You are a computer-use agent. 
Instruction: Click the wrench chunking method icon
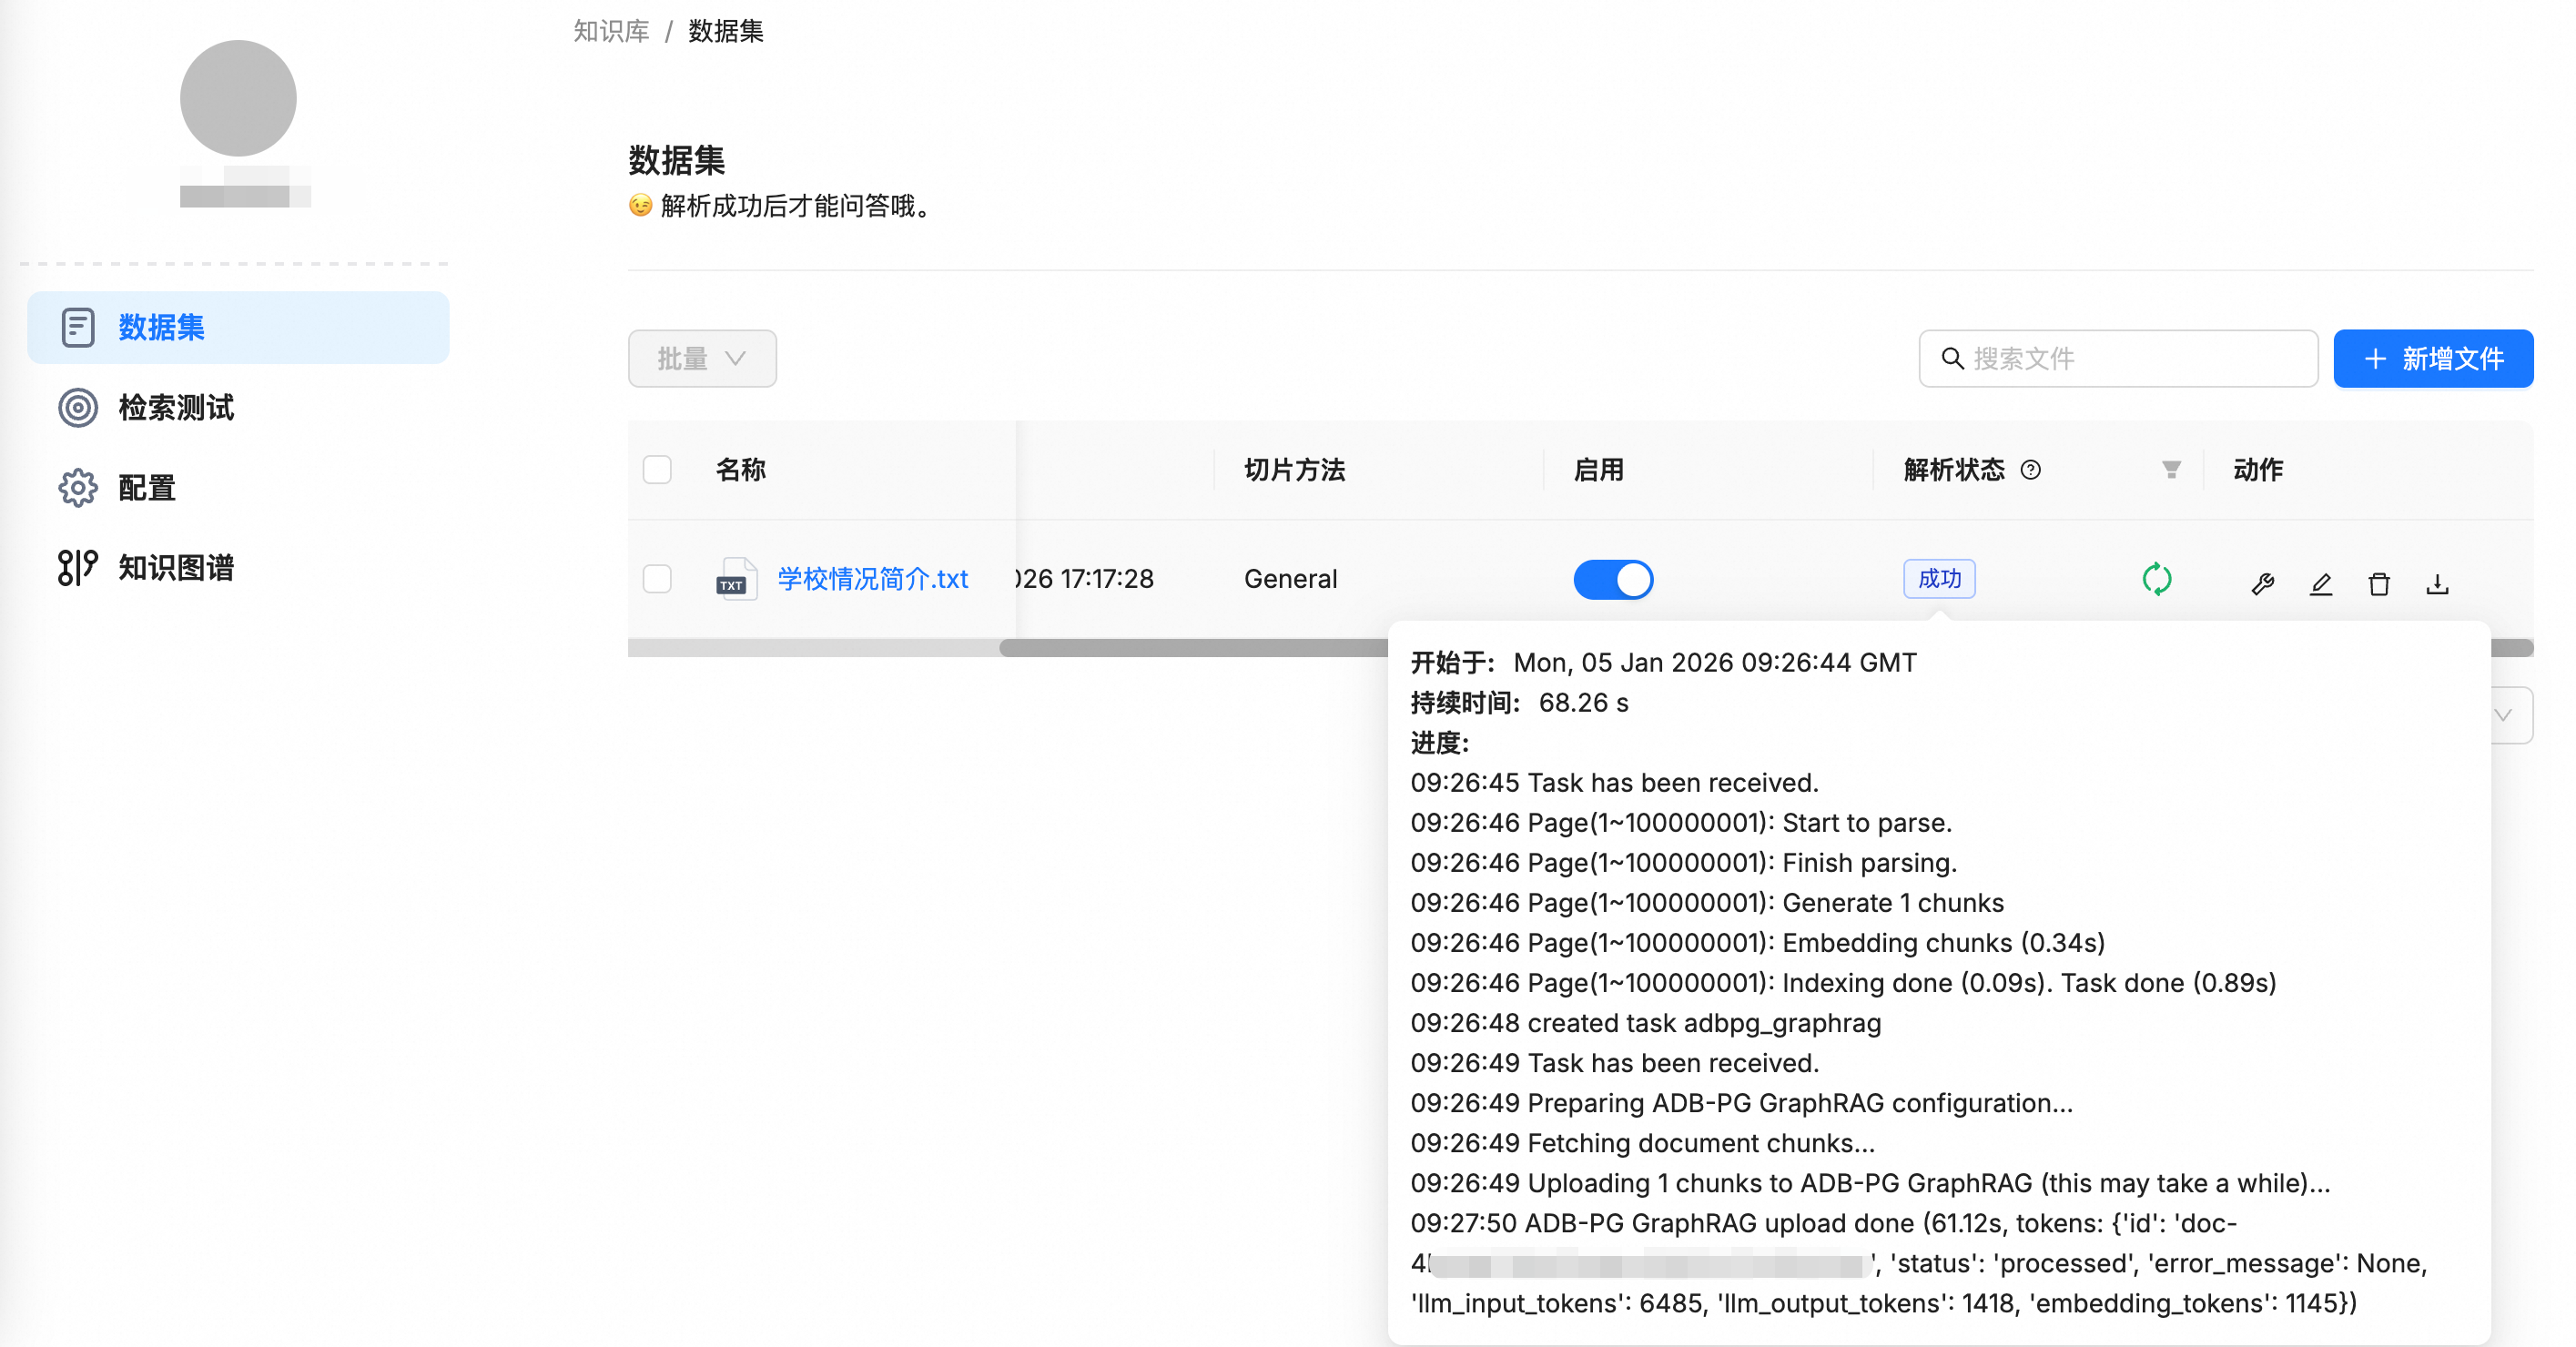(x=2262, y=583)
